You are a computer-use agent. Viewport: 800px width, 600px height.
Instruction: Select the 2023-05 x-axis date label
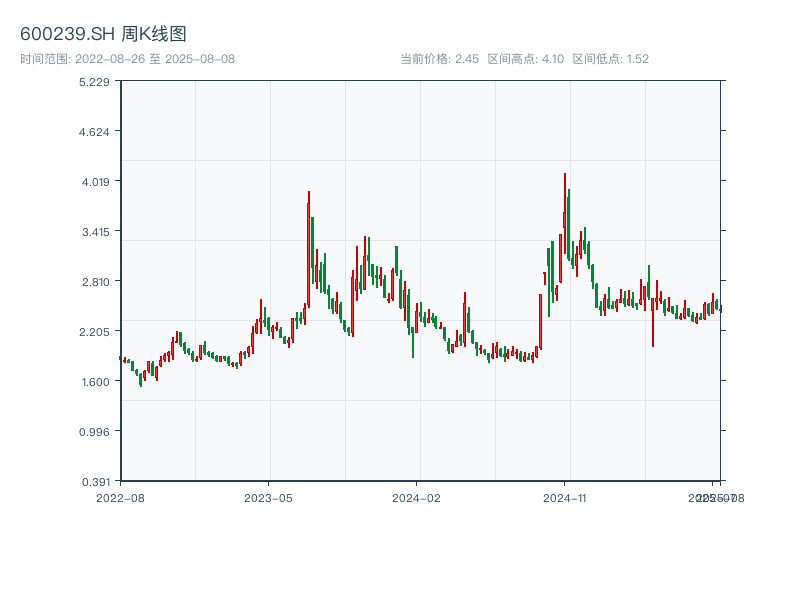(x=268, y=497)
